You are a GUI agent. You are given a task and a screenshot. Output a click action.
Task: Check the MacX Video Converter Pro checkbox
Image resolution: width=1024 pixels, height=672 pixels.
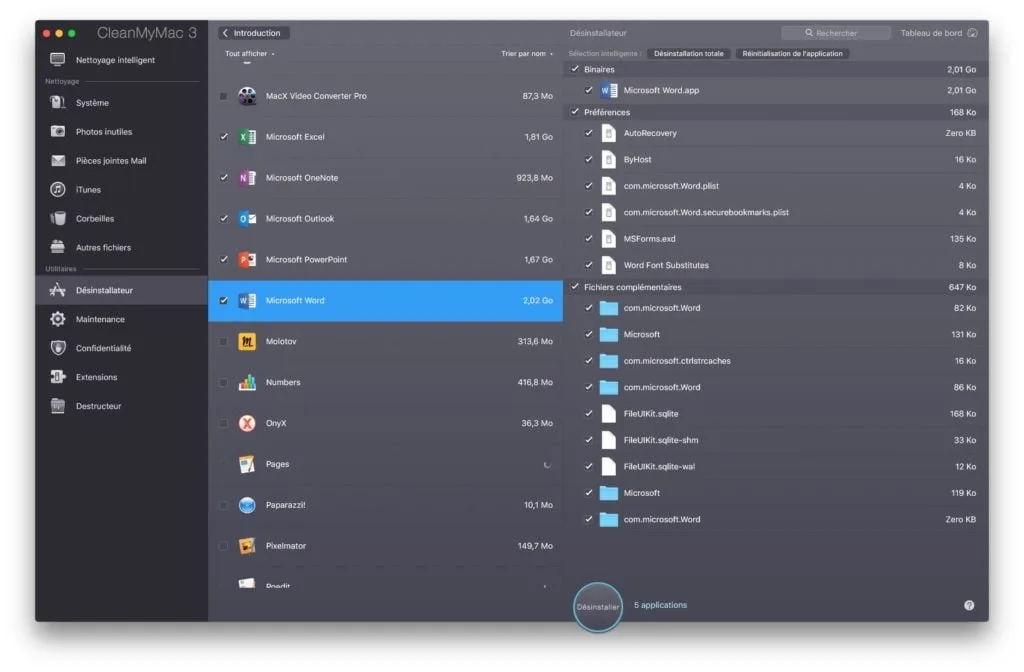click(x=224, y=96)
